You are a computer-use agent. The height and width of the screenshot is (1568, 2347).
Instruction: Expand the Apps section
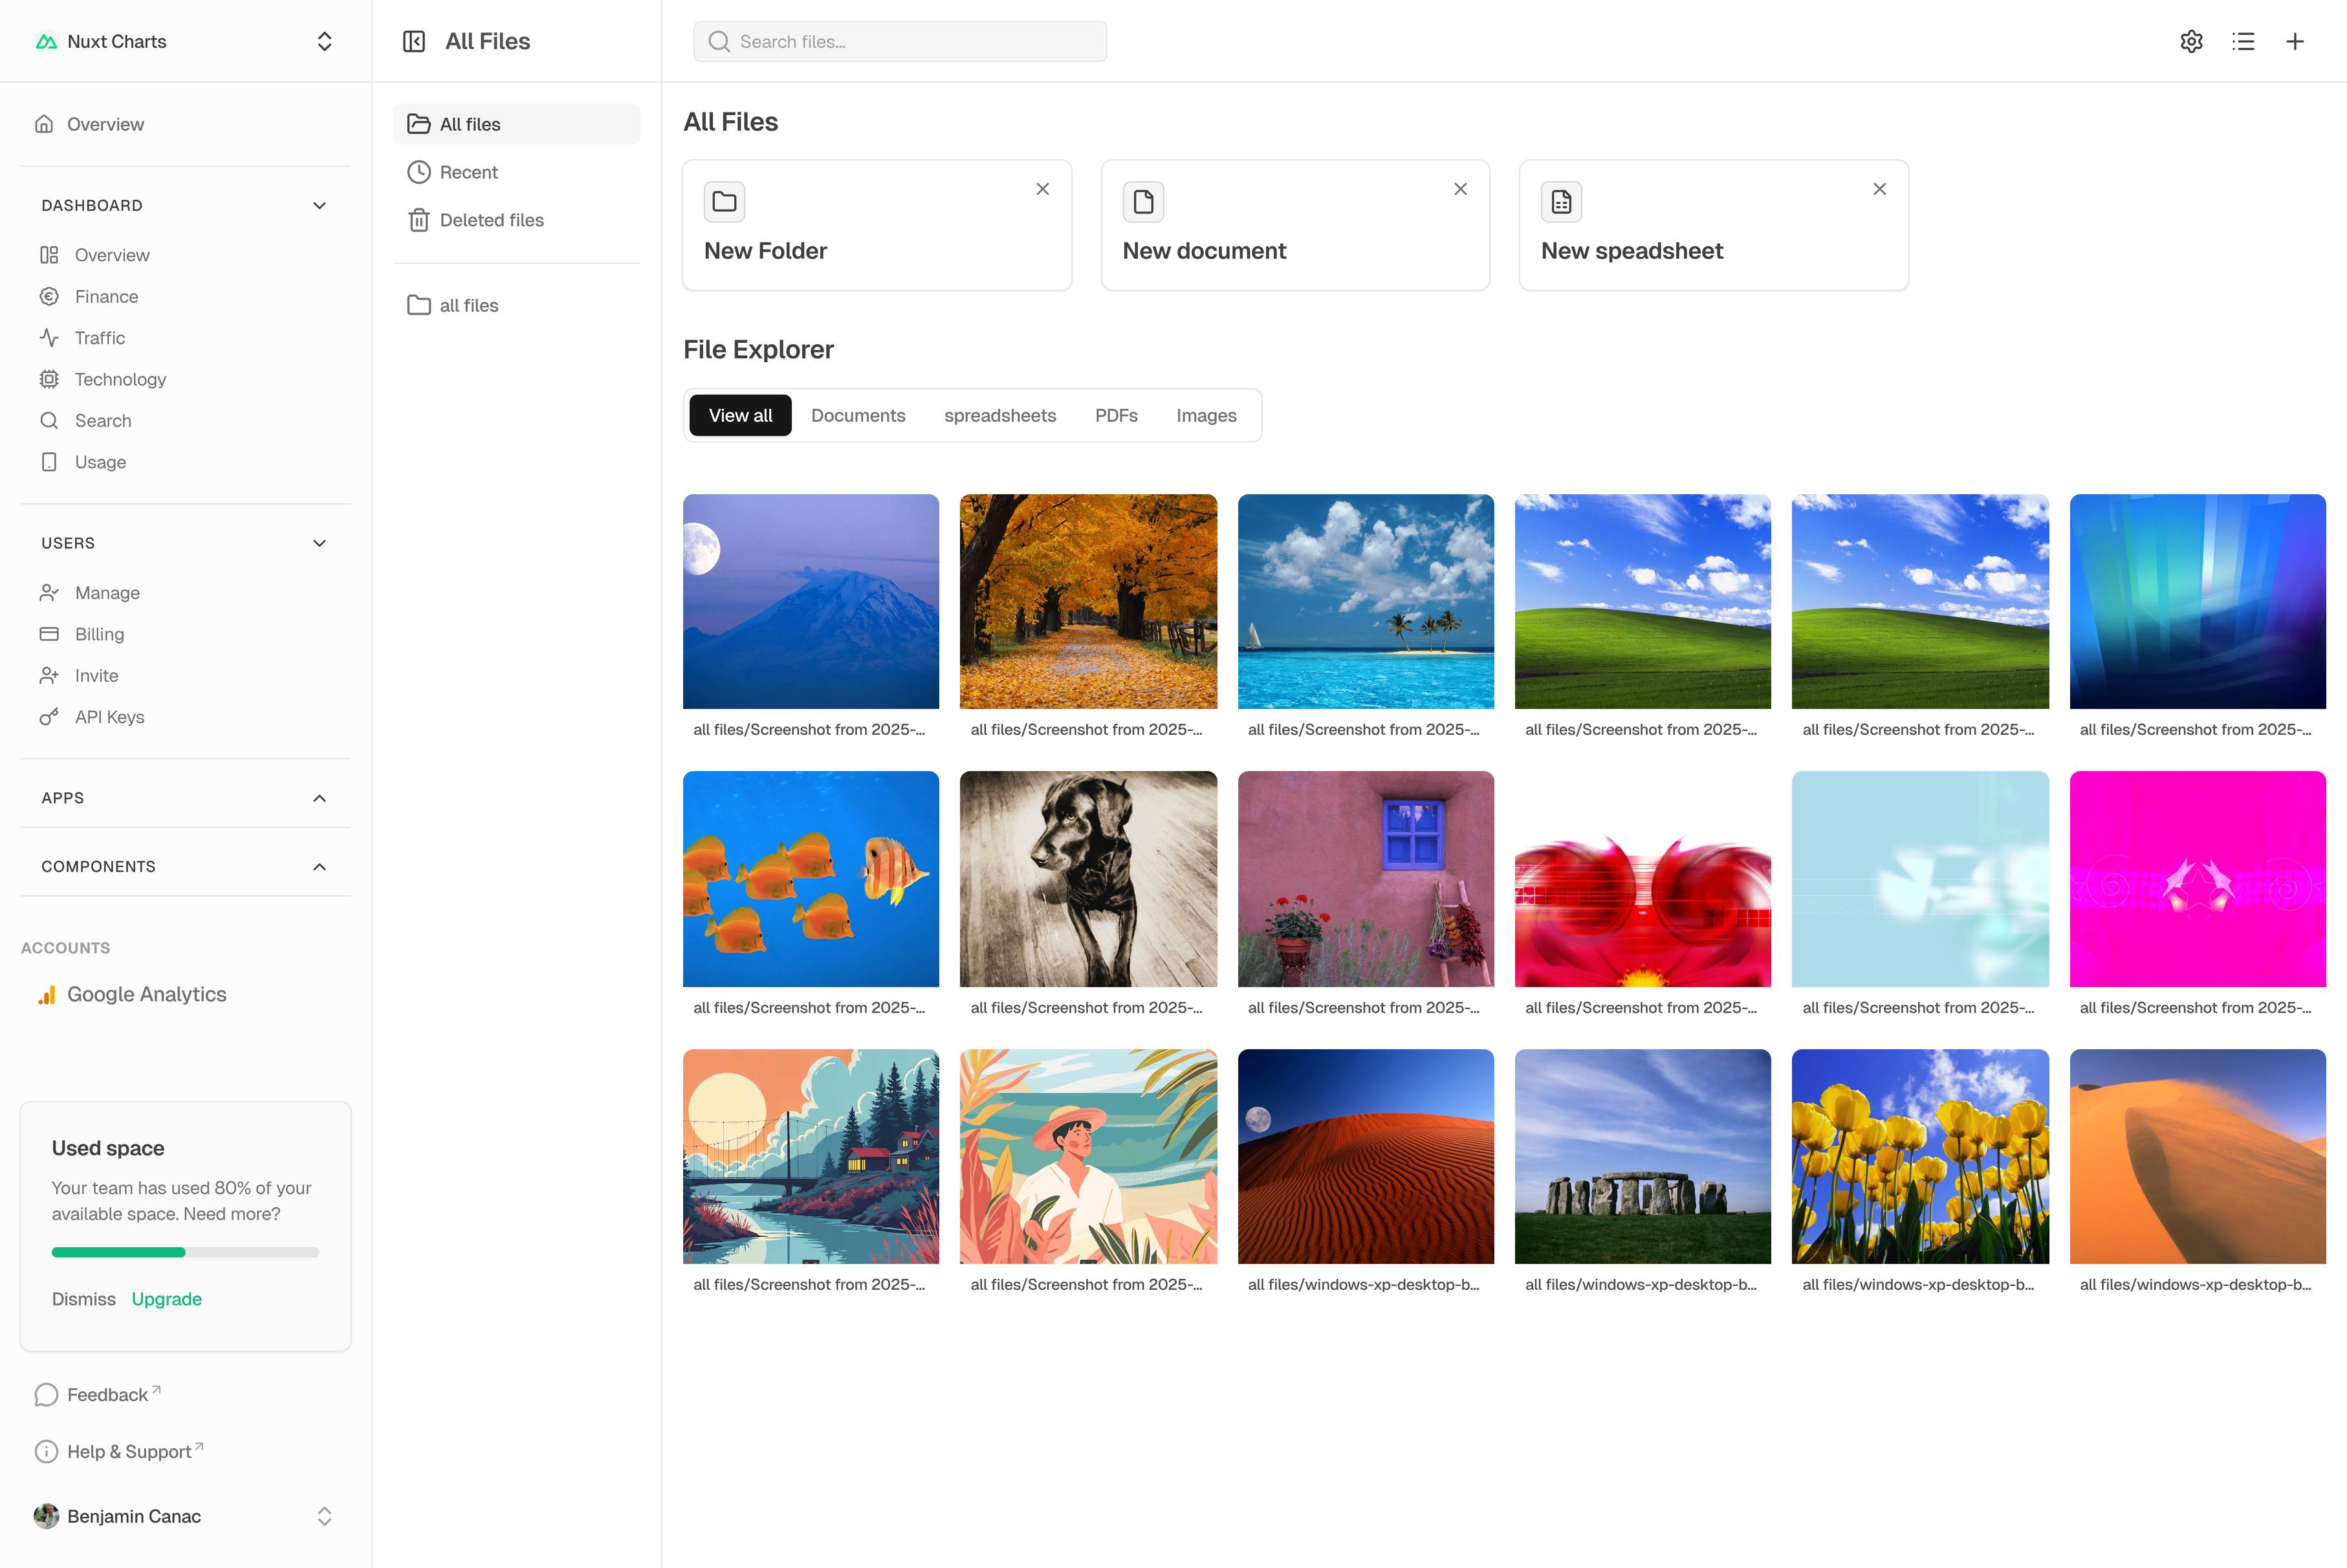(x=319, y=798)
